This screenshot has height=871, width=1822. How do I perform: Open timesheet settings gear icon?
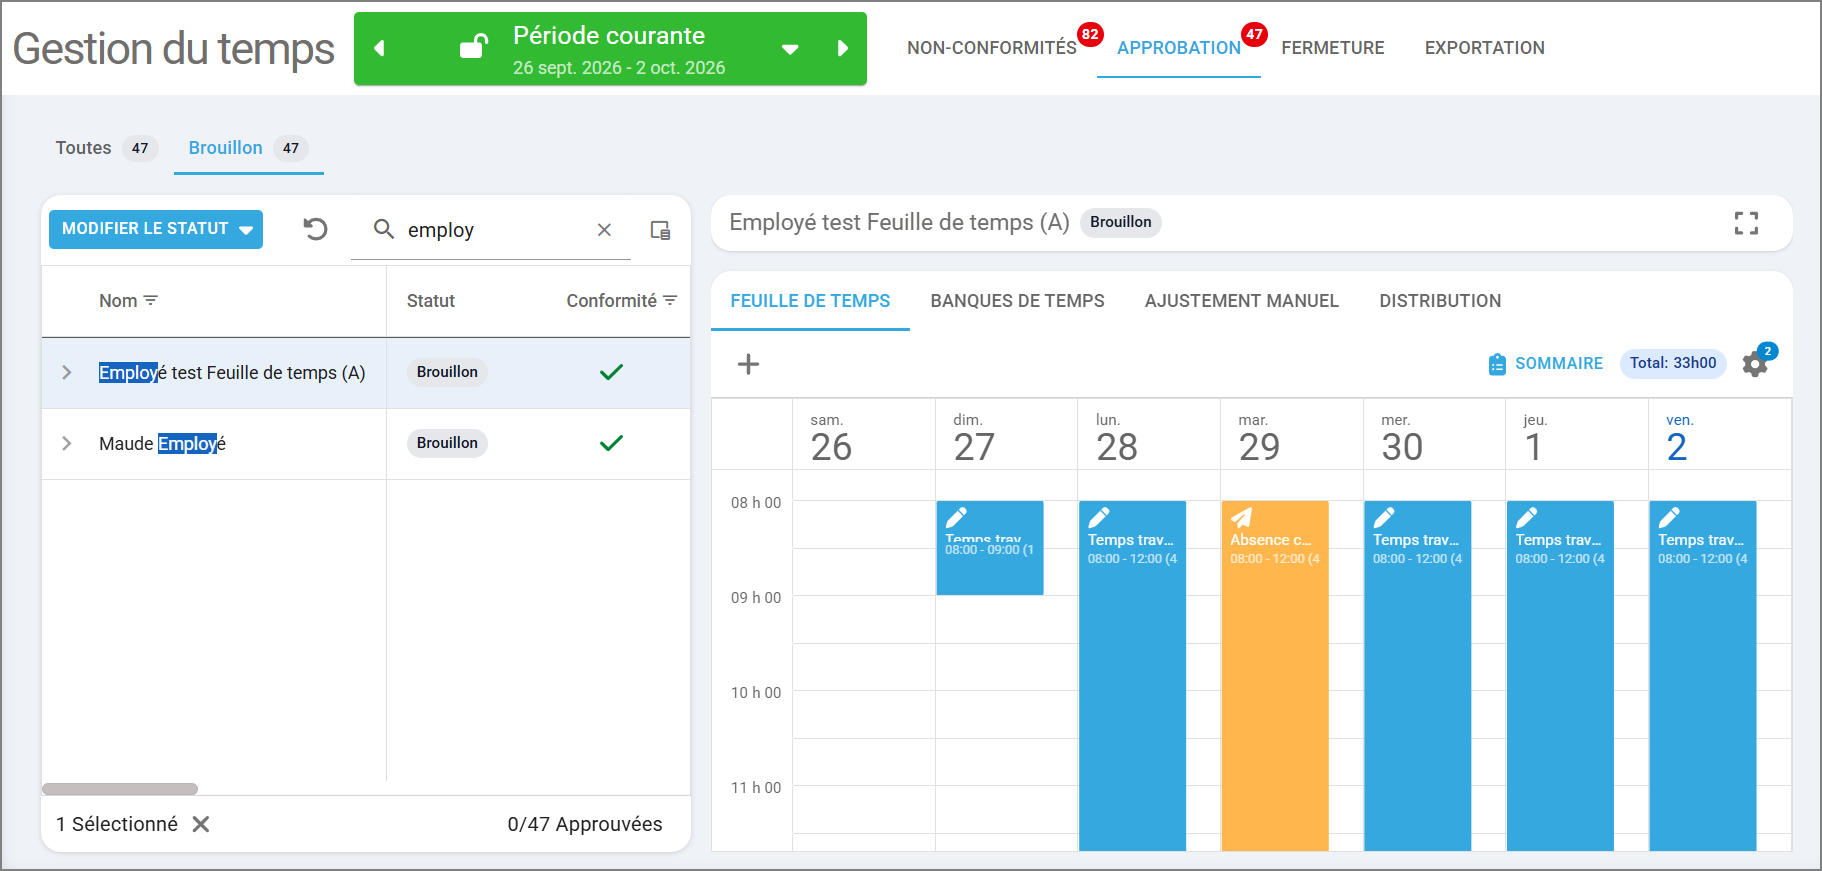[1754, 364]
